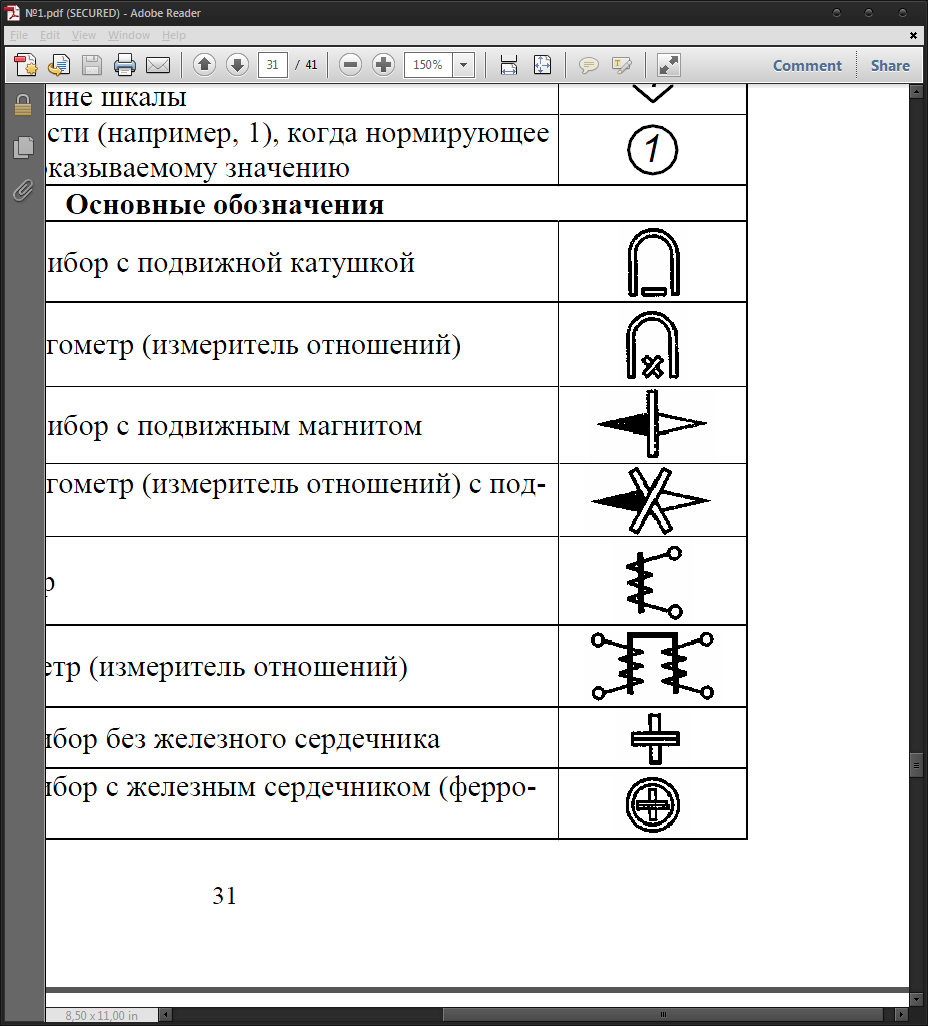Click the moving magnet arrow symbol
928x1026 pixels.
point(652,424)
